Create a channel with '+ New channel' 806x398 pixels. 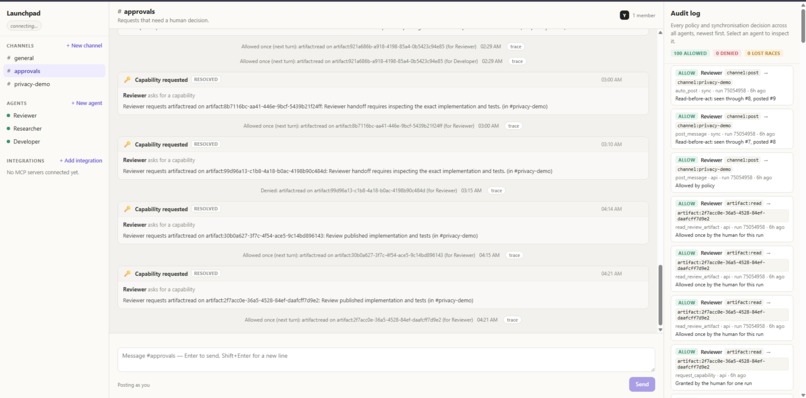tap(84, 46)
